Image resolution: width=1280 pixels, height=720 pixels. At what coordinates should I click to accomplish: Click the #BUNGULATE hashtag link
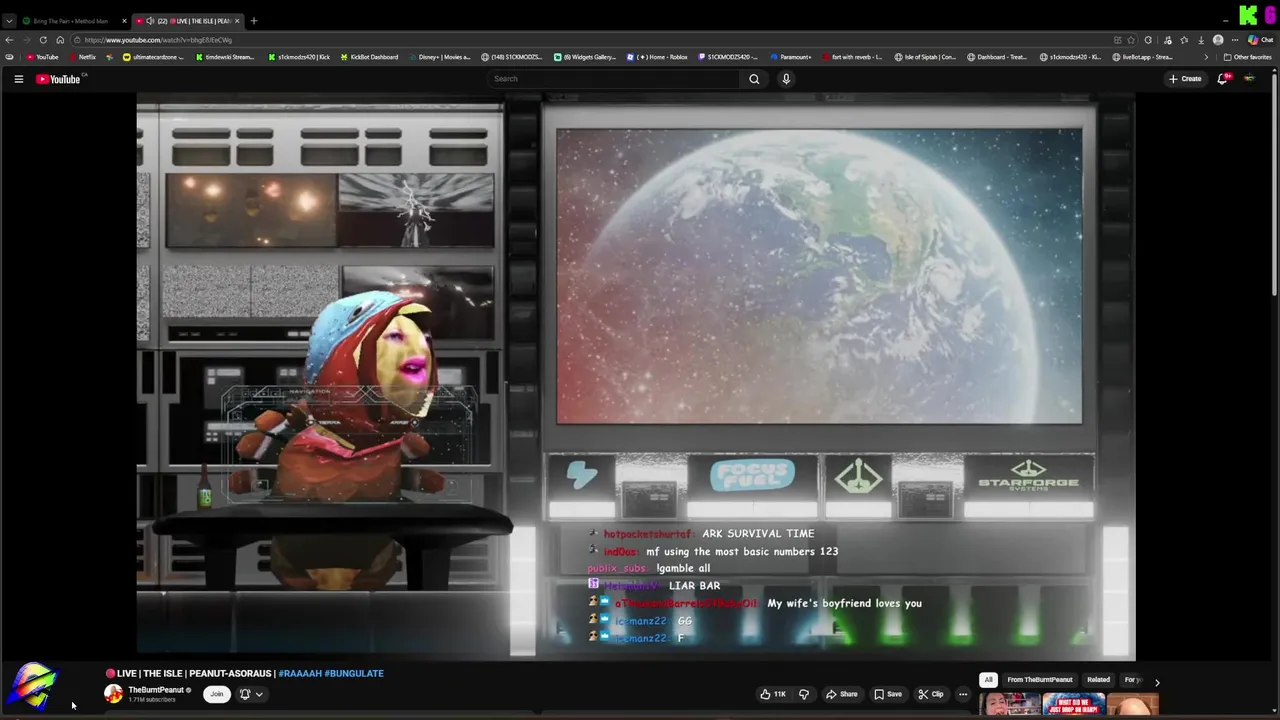[x=354, y=674]
